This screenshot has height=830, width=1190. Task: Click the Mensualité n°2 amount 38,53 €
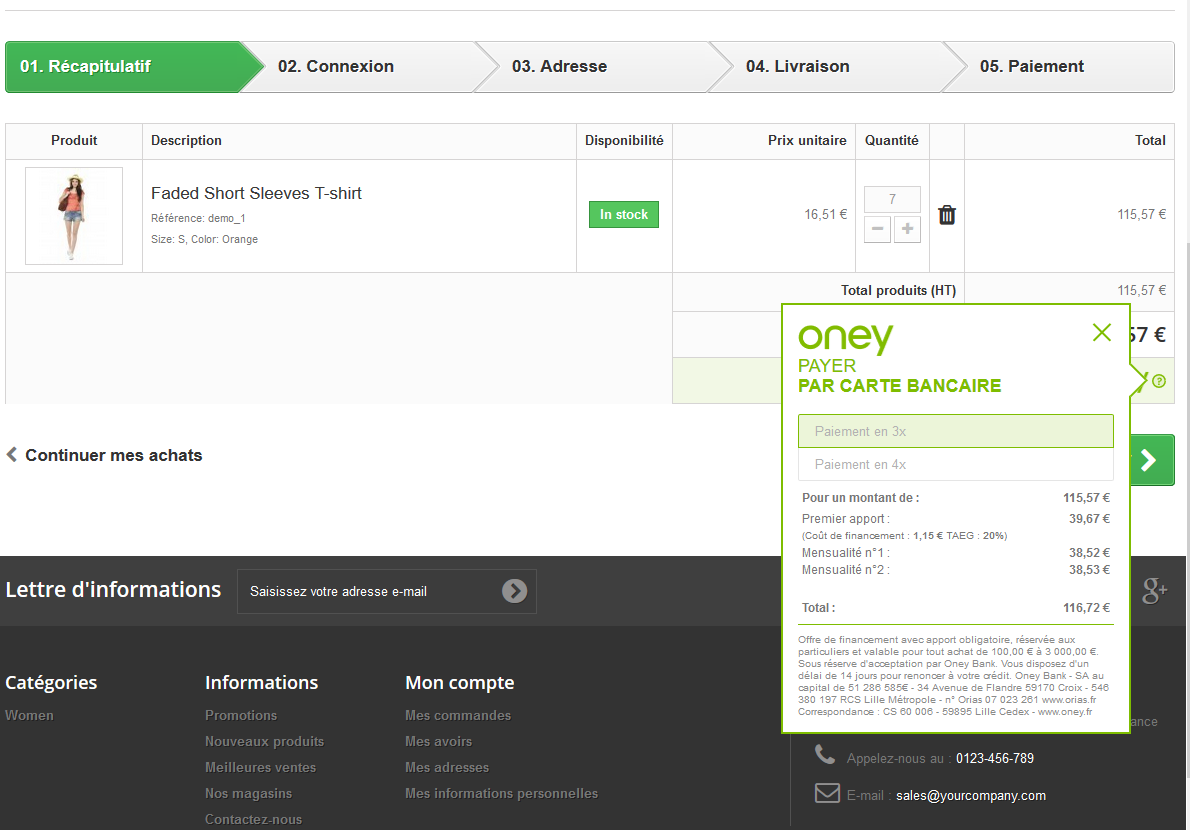click(x=1089, y=570)
